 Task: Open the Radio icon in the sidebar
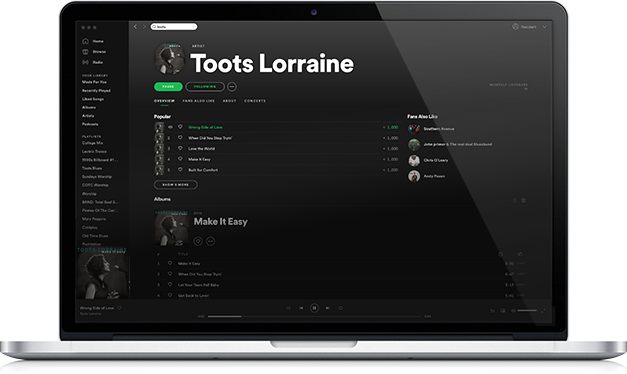tap(85, 62)
